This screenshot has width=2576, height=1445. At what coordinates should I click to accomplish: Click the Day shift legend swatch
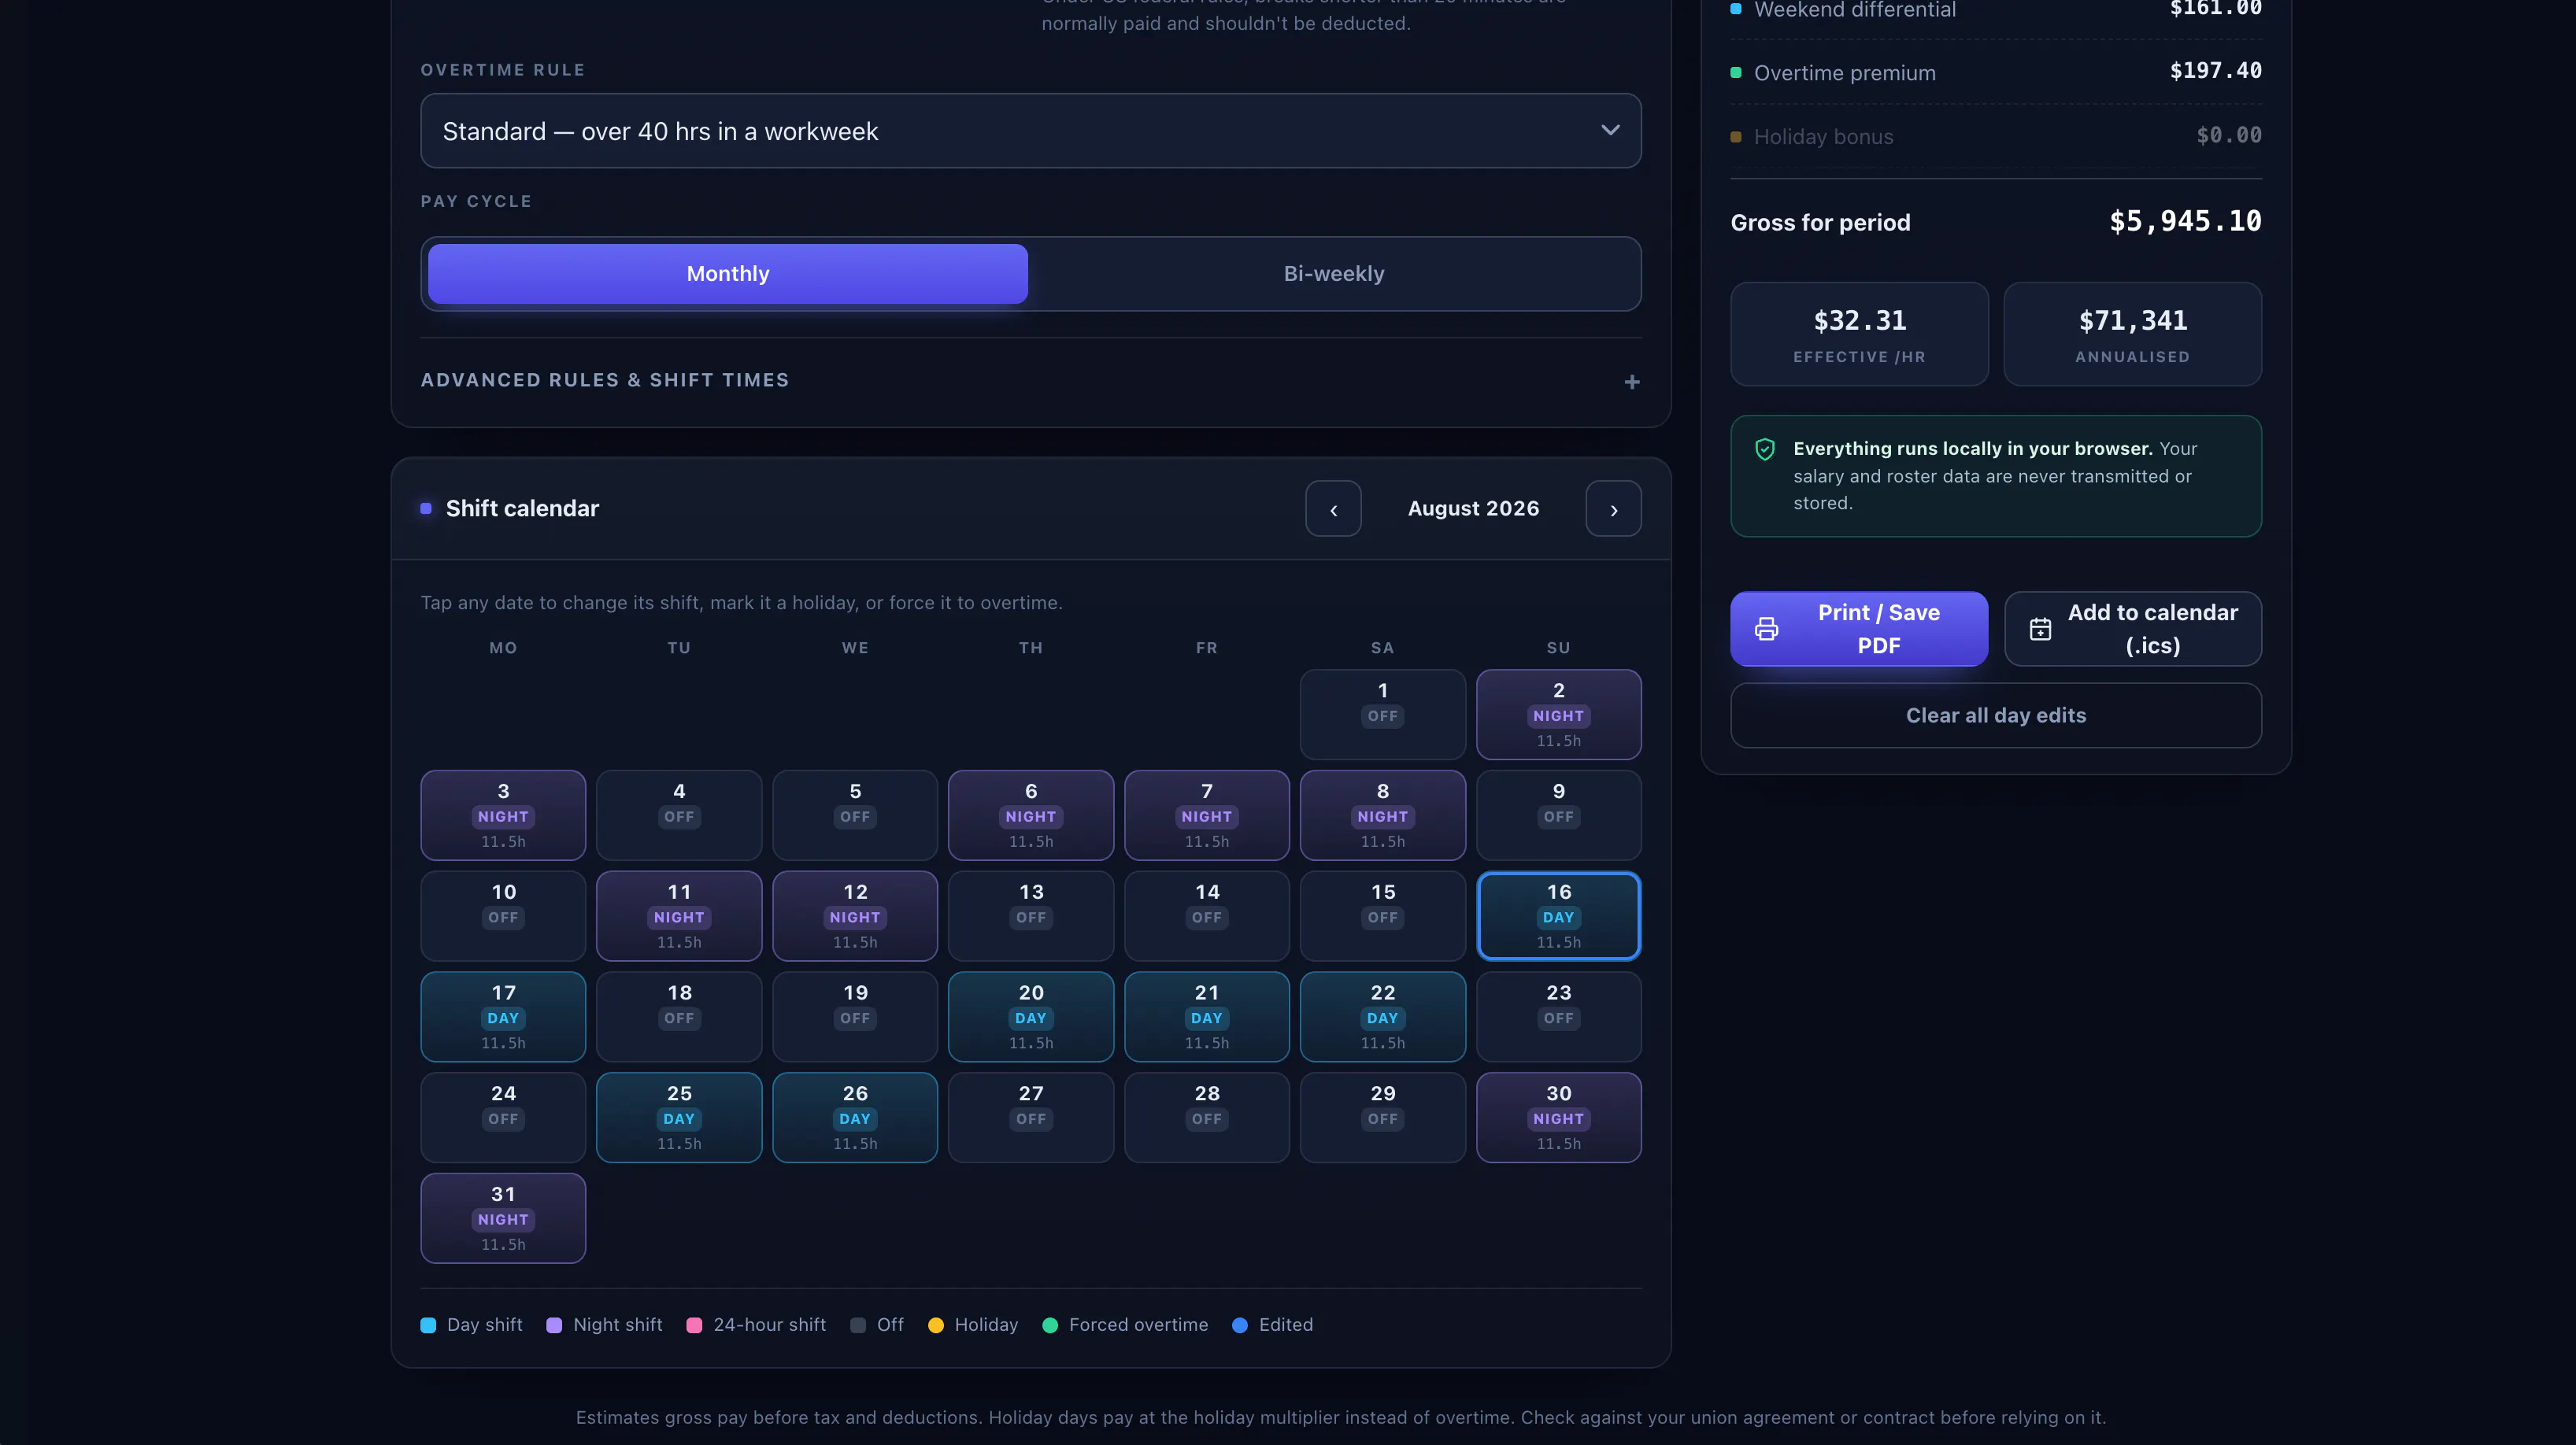click(428, 1326)
